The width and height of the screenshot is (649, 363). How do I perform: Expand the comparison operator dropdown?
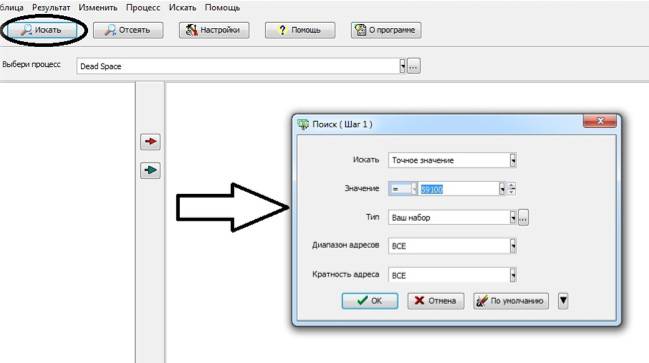(414, 189)
